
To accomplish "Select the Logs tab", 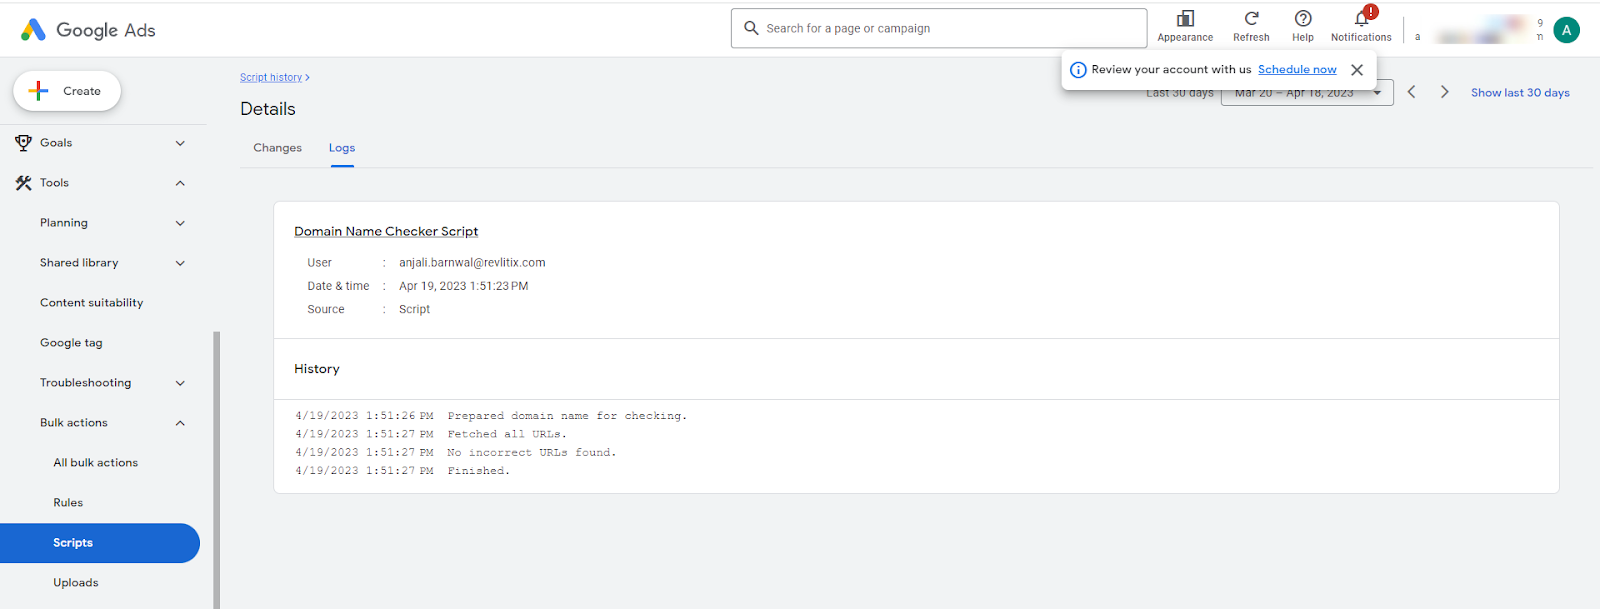I will tap(342, 148).
